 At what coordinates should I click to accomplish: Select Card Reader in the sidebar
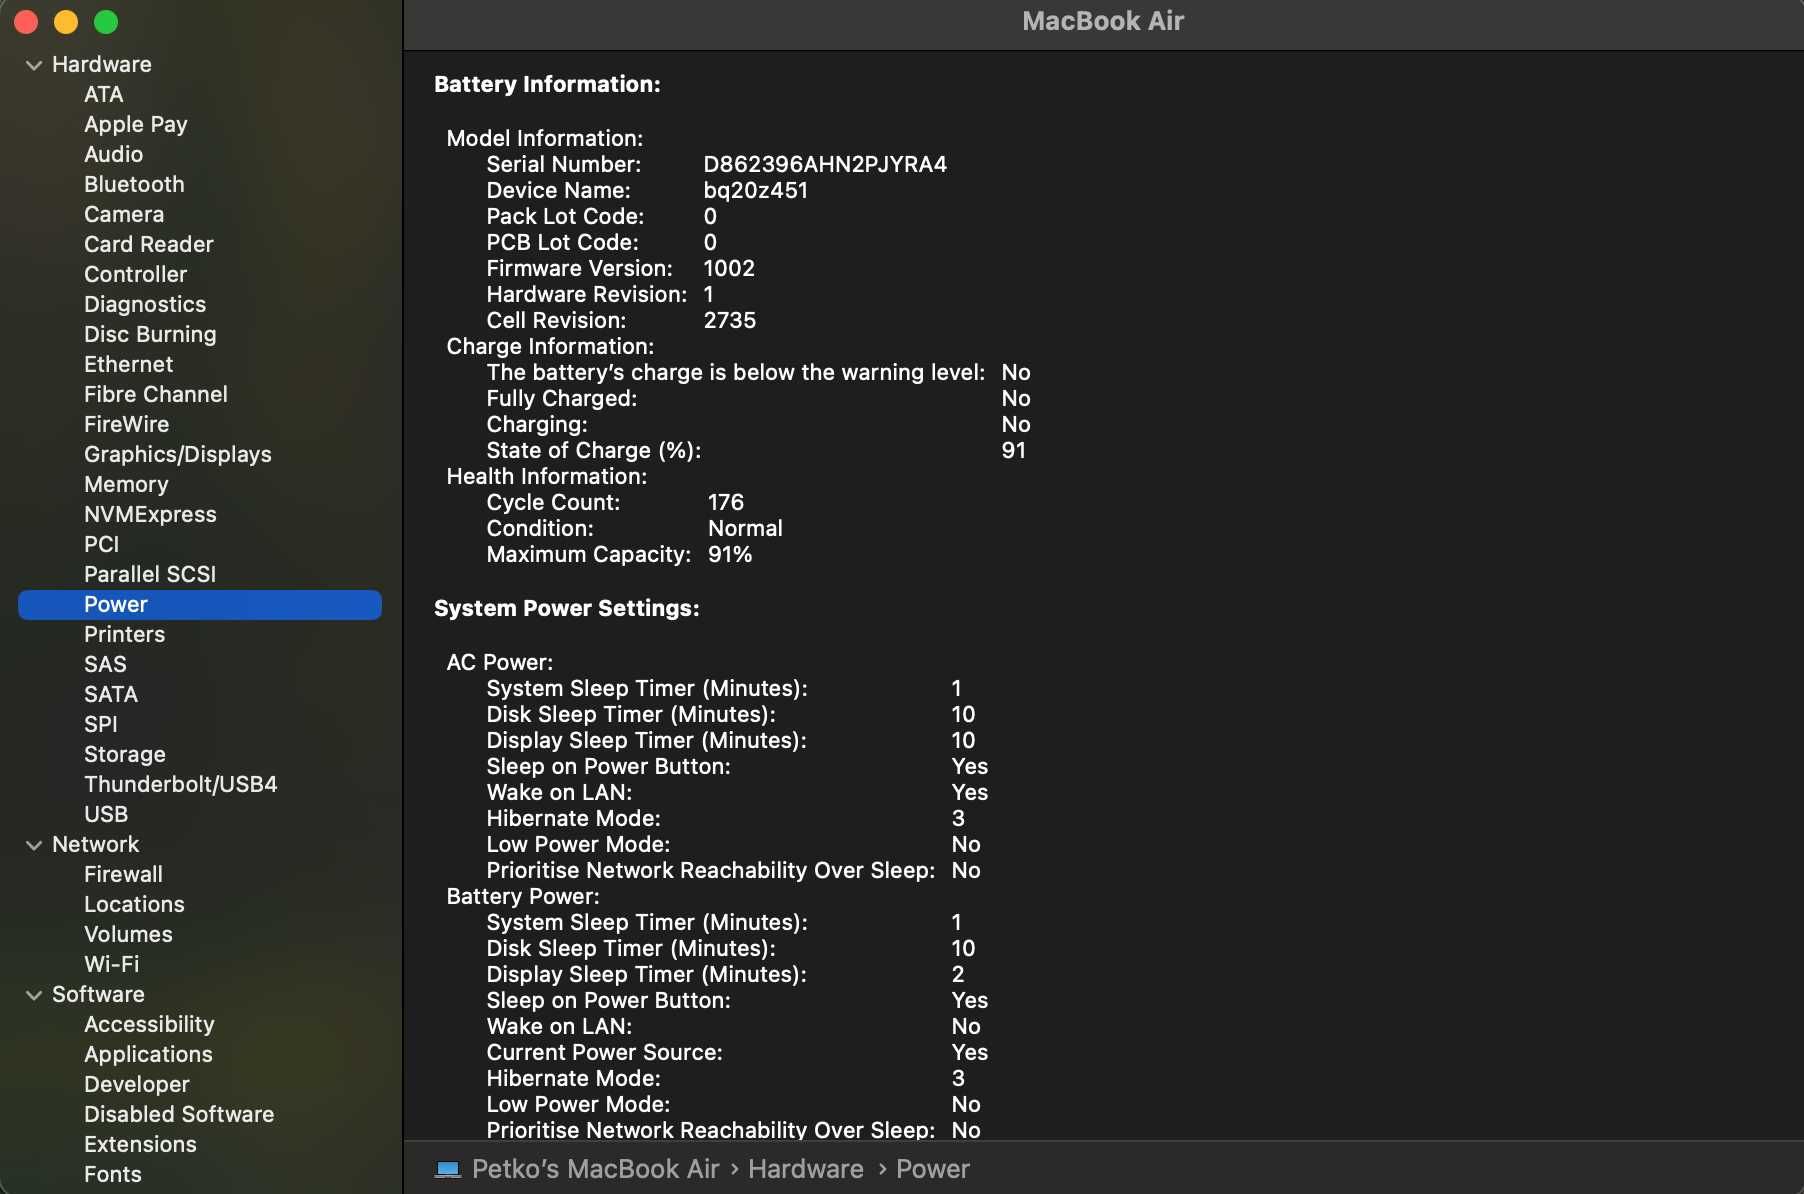149,244
